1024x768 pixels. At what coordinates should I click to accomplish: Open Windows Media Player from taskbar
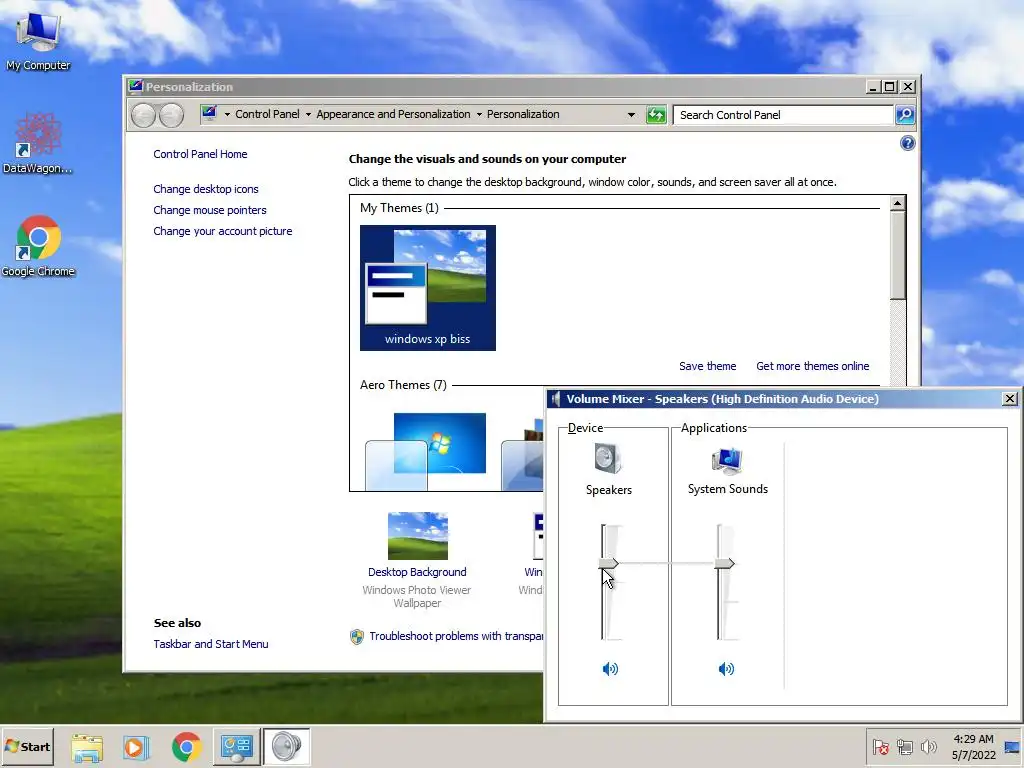tap(136, 747)
